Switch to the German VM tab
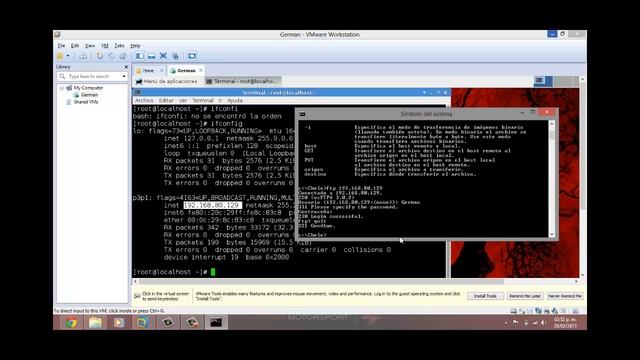Viewport: 640px width, 360px height. click(x=186, y=71)
